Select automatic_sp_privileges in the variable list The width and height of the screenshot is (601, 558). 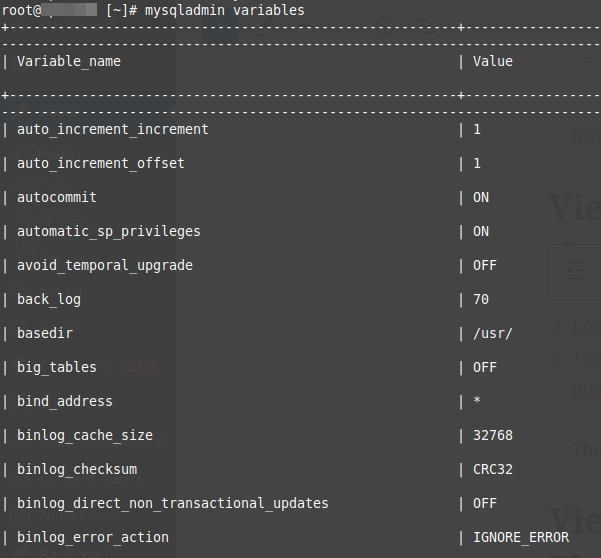pyautogui.click(x=108, y=231)
